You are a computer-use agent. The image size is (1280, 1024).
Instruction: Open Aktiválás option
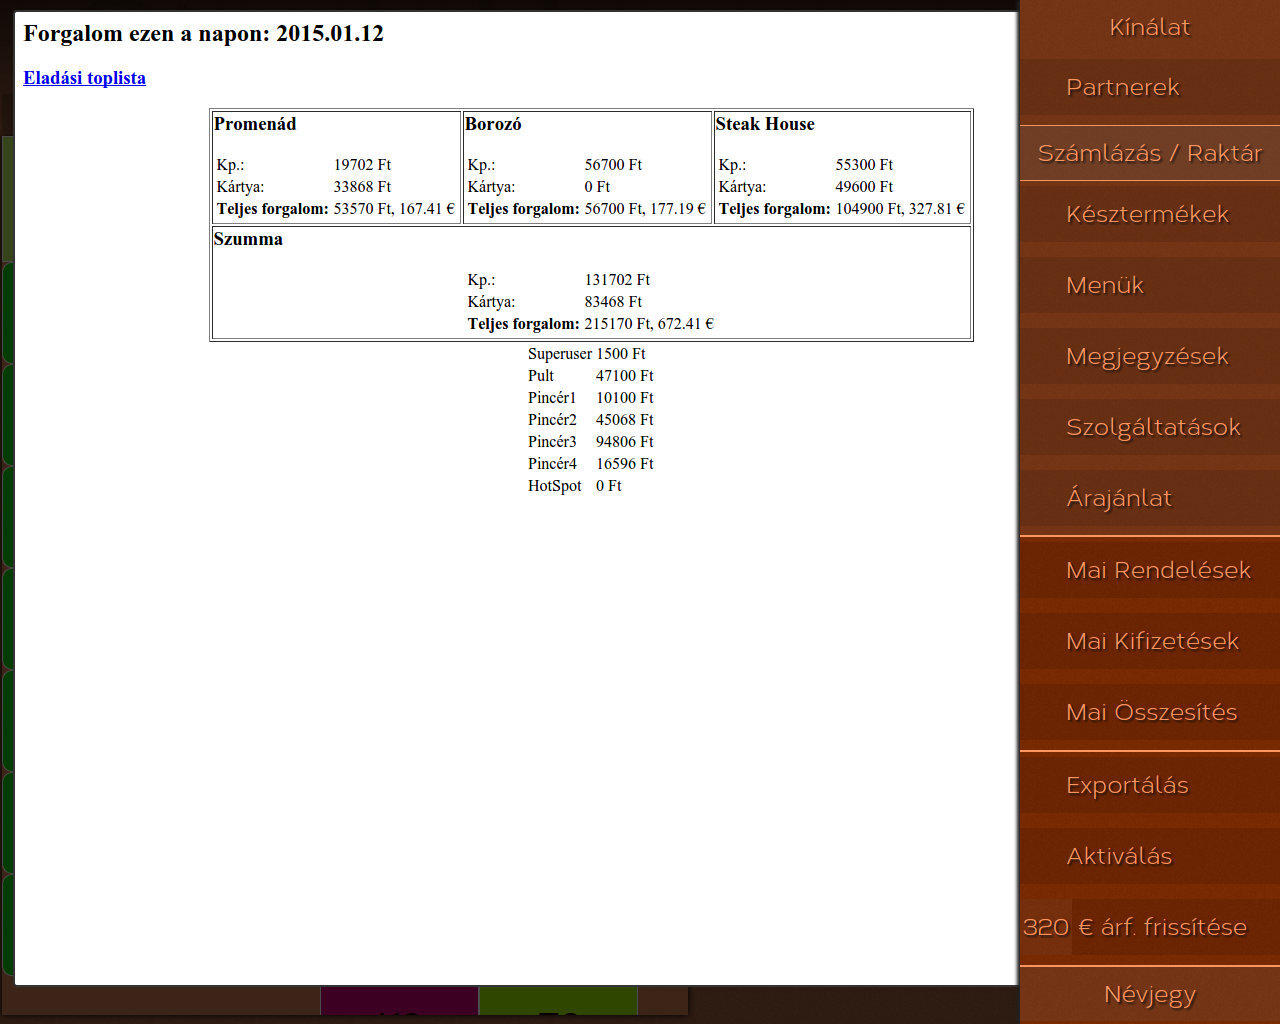point(1149,856)
